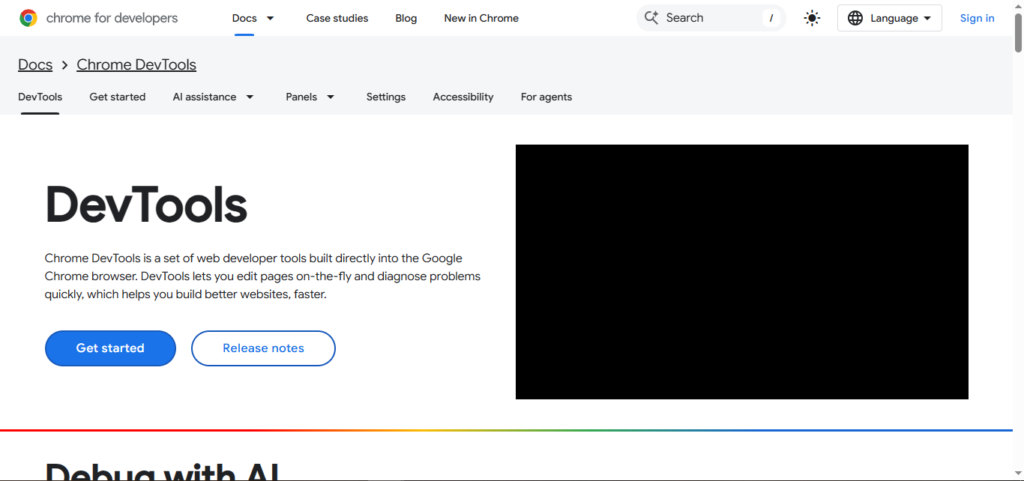Open New in Chrome page

pos(481,18)
